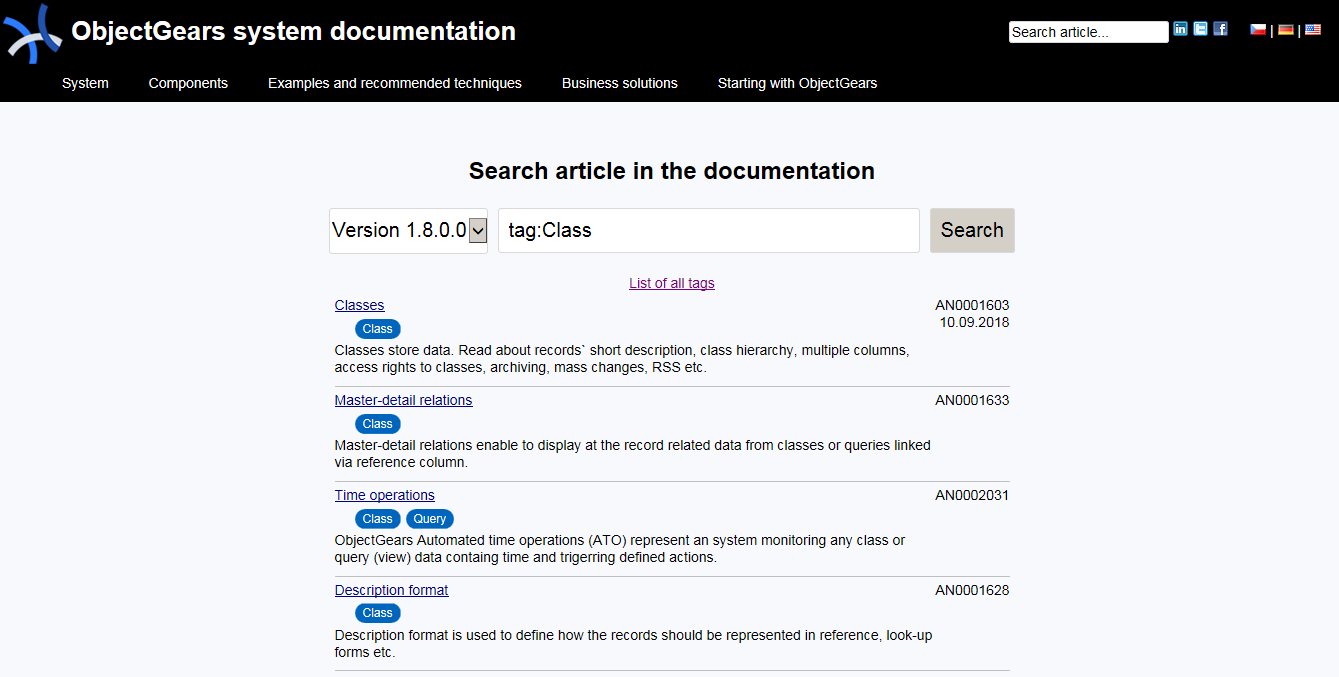Open the Twitter social icon

(1200, 29)
